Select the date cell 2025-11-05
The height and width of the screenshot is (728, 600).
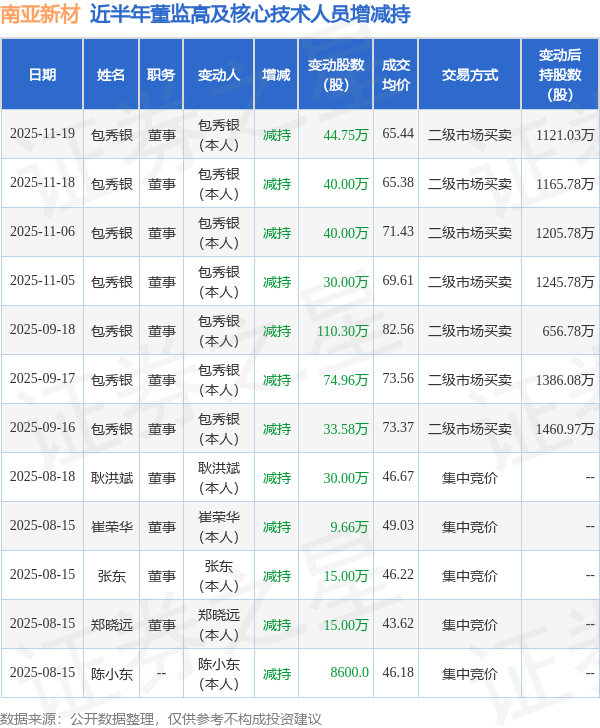[x=42, y=280]
